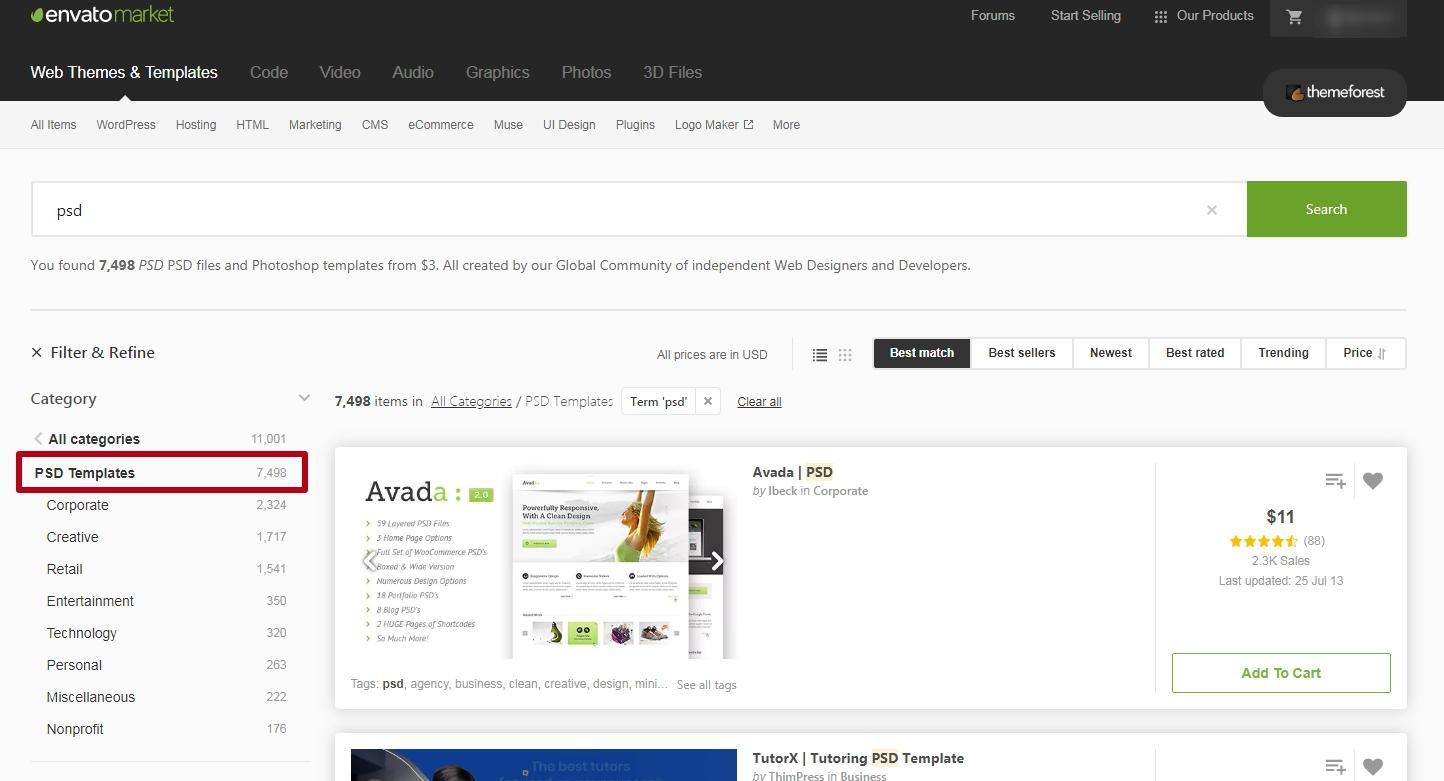1444x781 pixels.
Task: Favorite the Avada PSD item heart
Action: point(1373,481)
